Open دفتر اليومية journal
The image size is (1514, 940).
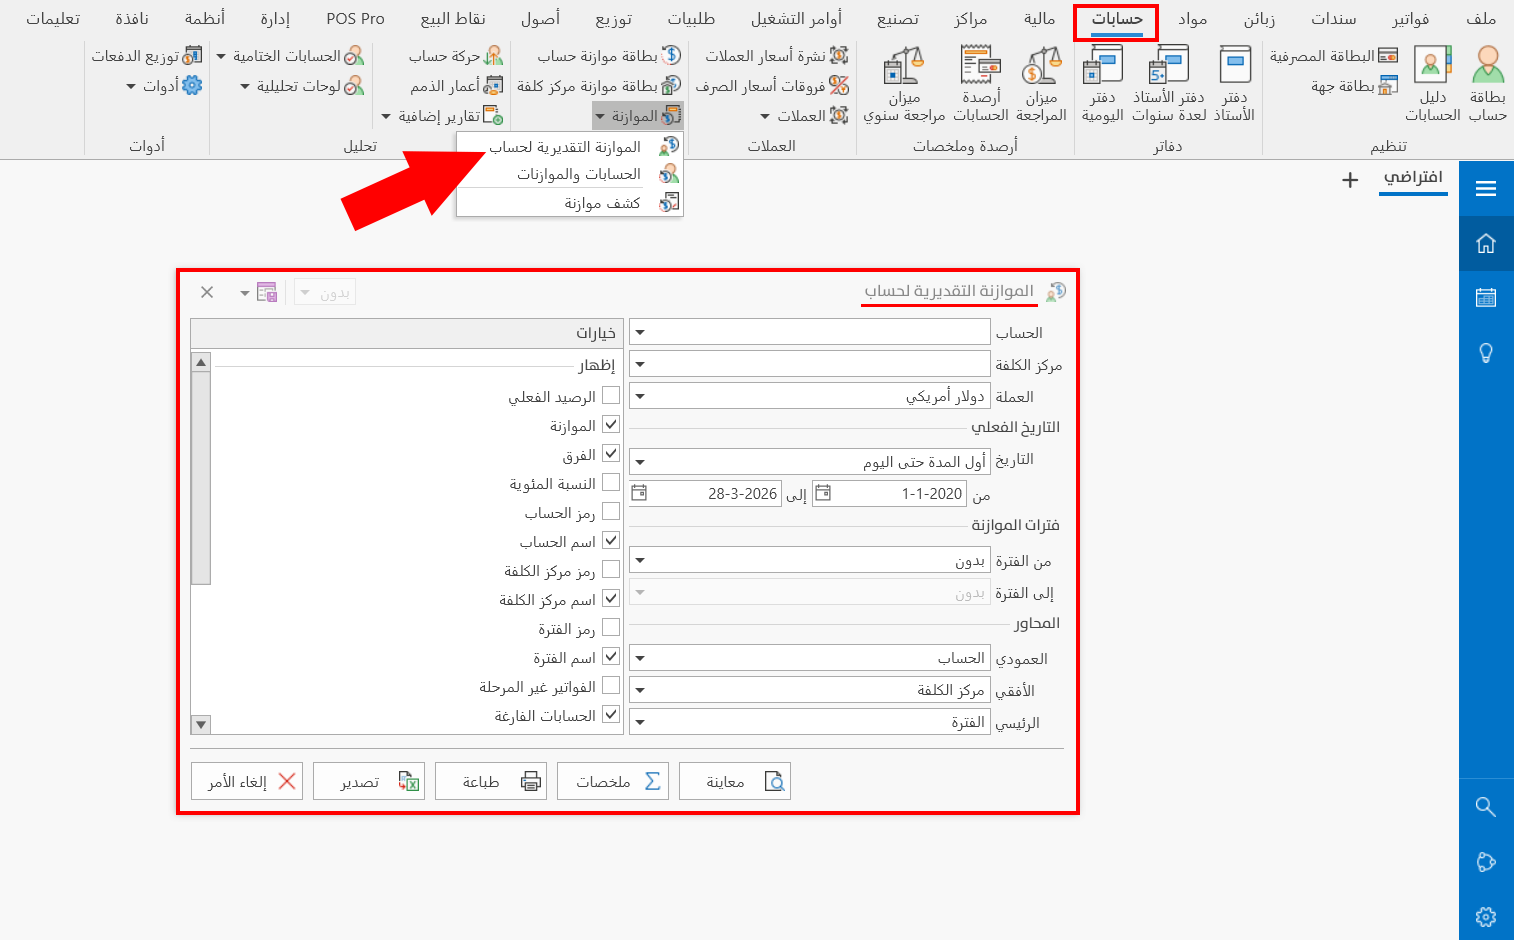1102,85
